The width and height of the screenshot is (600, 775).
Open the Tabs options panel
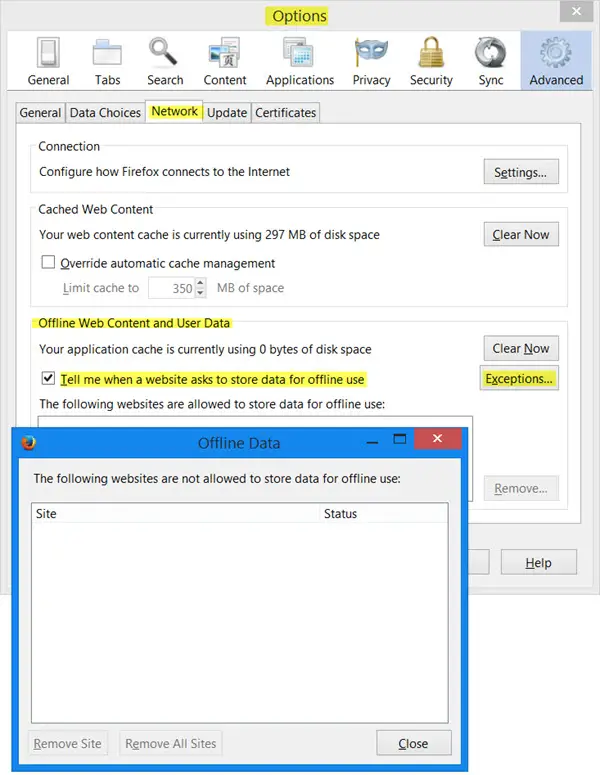[107, 61]
